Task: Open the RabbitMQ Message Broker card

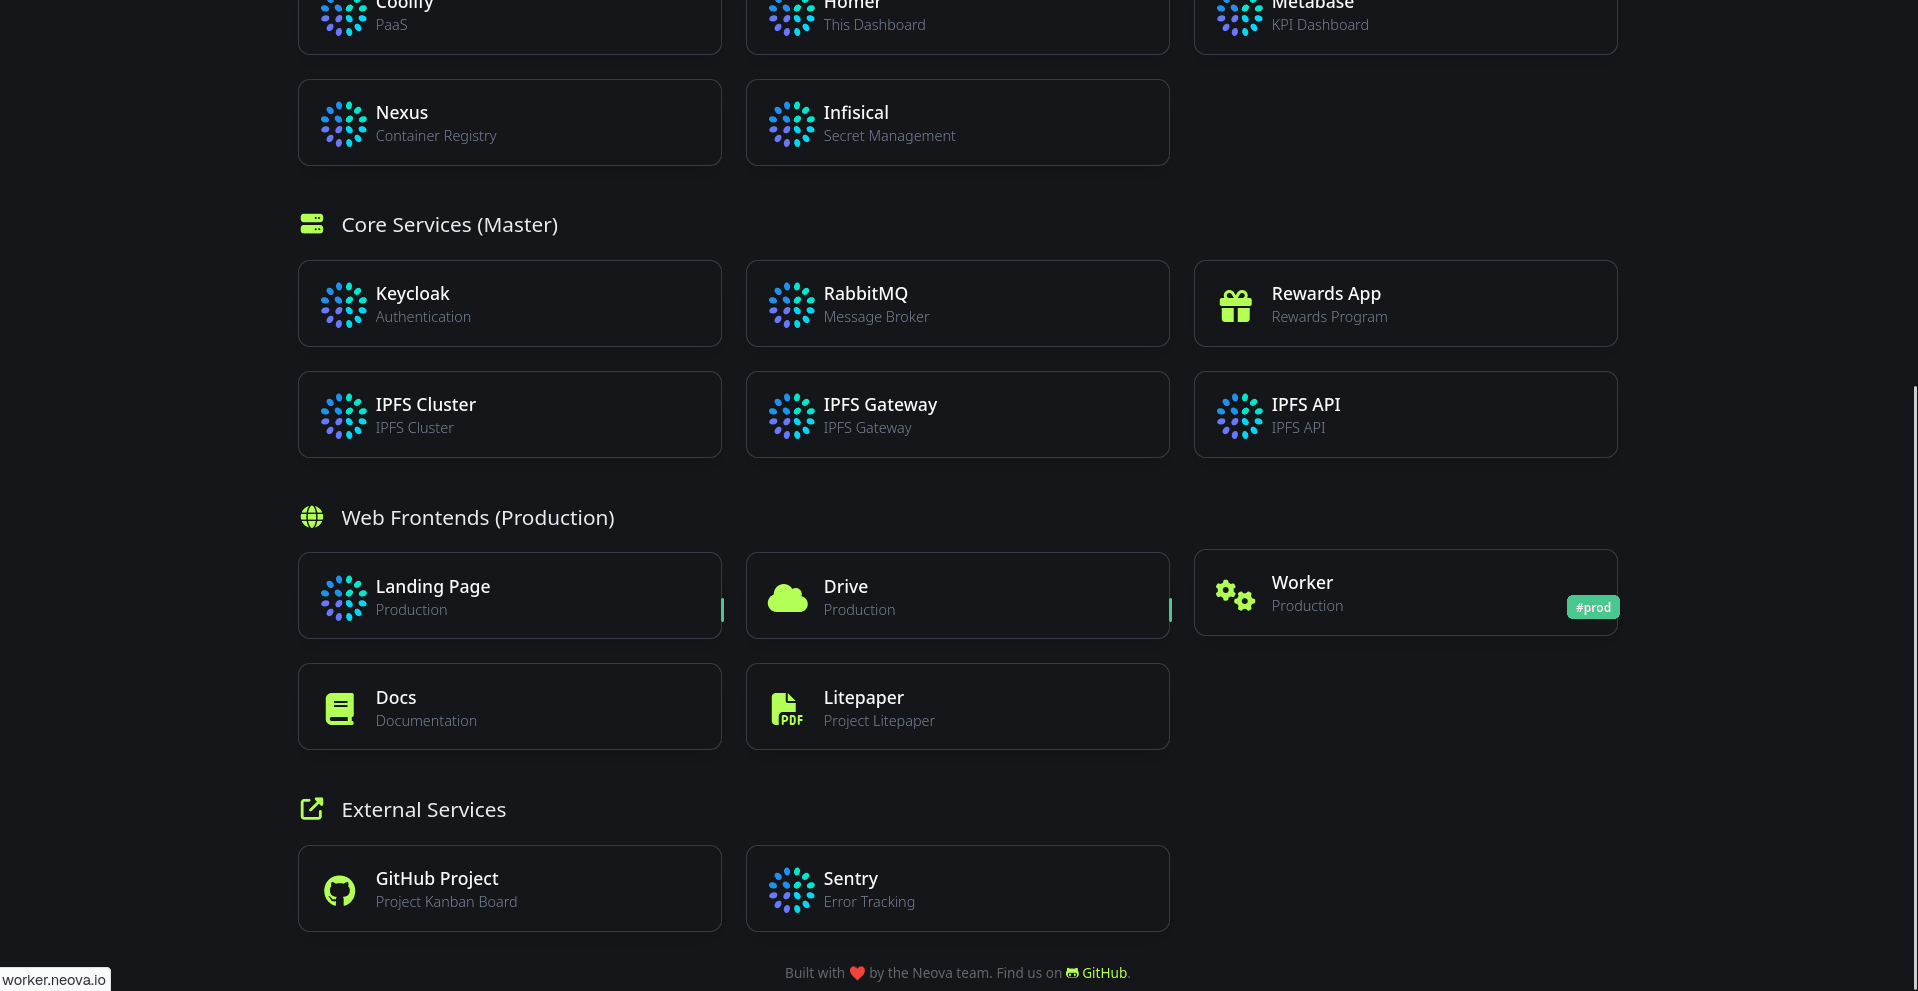Action: pos(957,304)
